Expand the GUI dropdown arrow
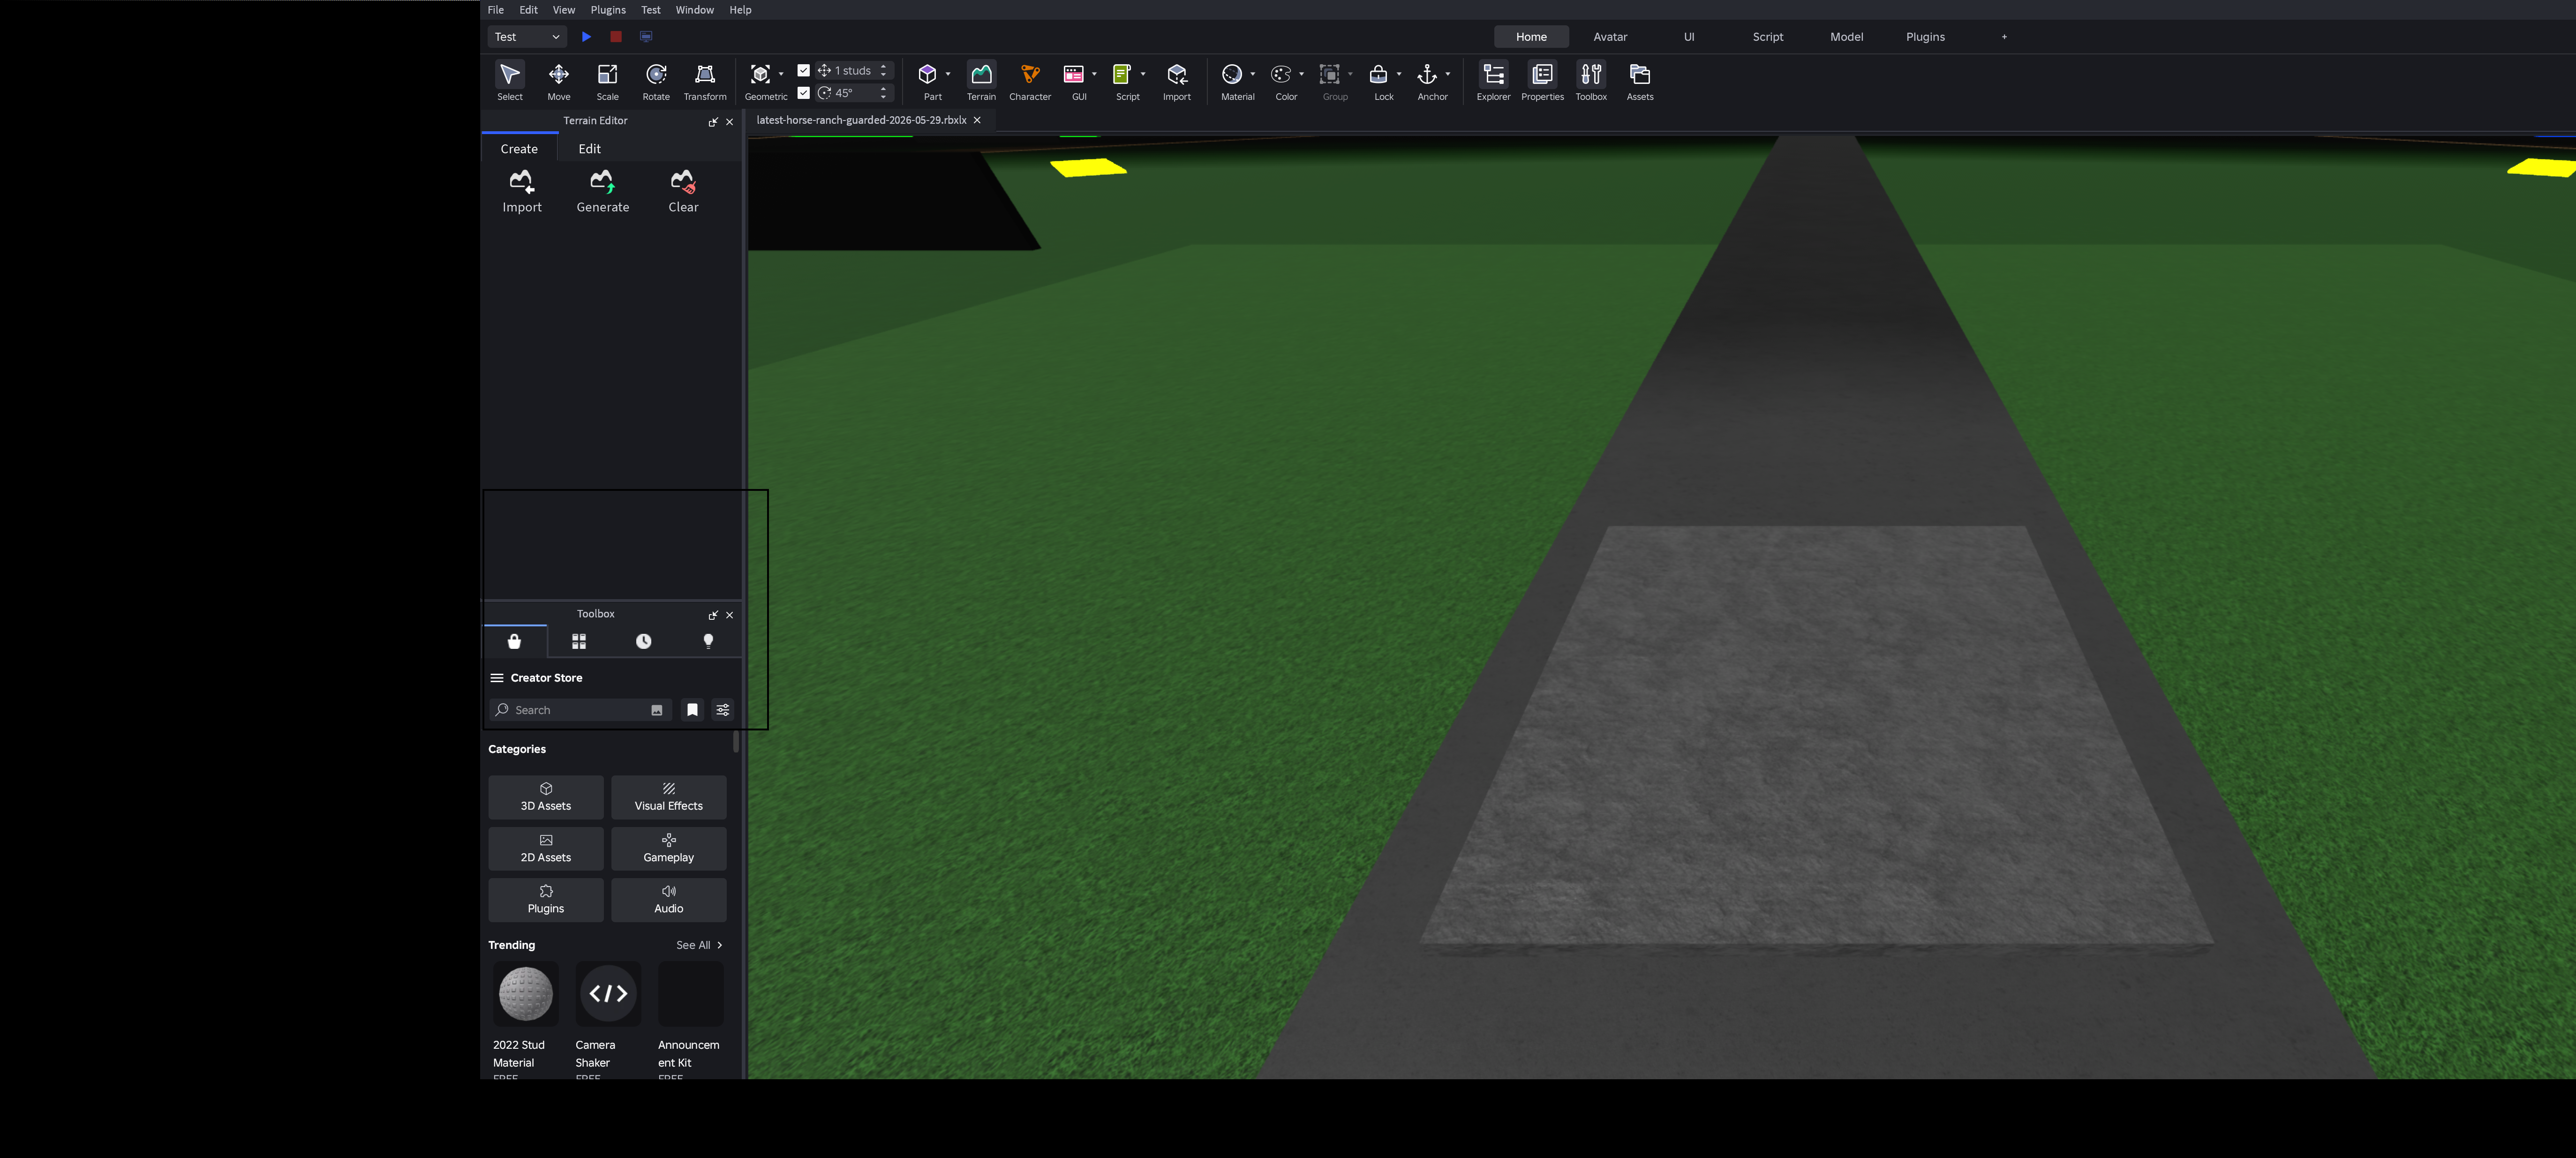The width and height of the screenshot is (2576, 1158). coord(1094,74)
